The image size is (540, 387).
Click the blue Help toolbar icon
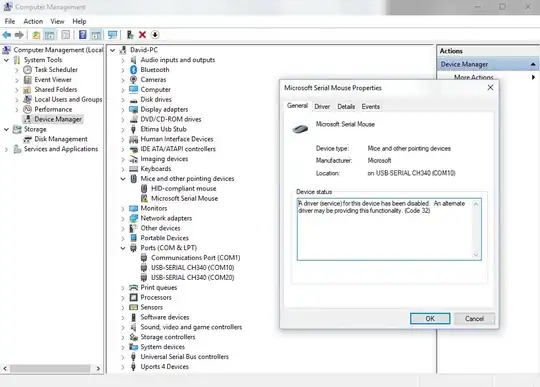point(83,35)
